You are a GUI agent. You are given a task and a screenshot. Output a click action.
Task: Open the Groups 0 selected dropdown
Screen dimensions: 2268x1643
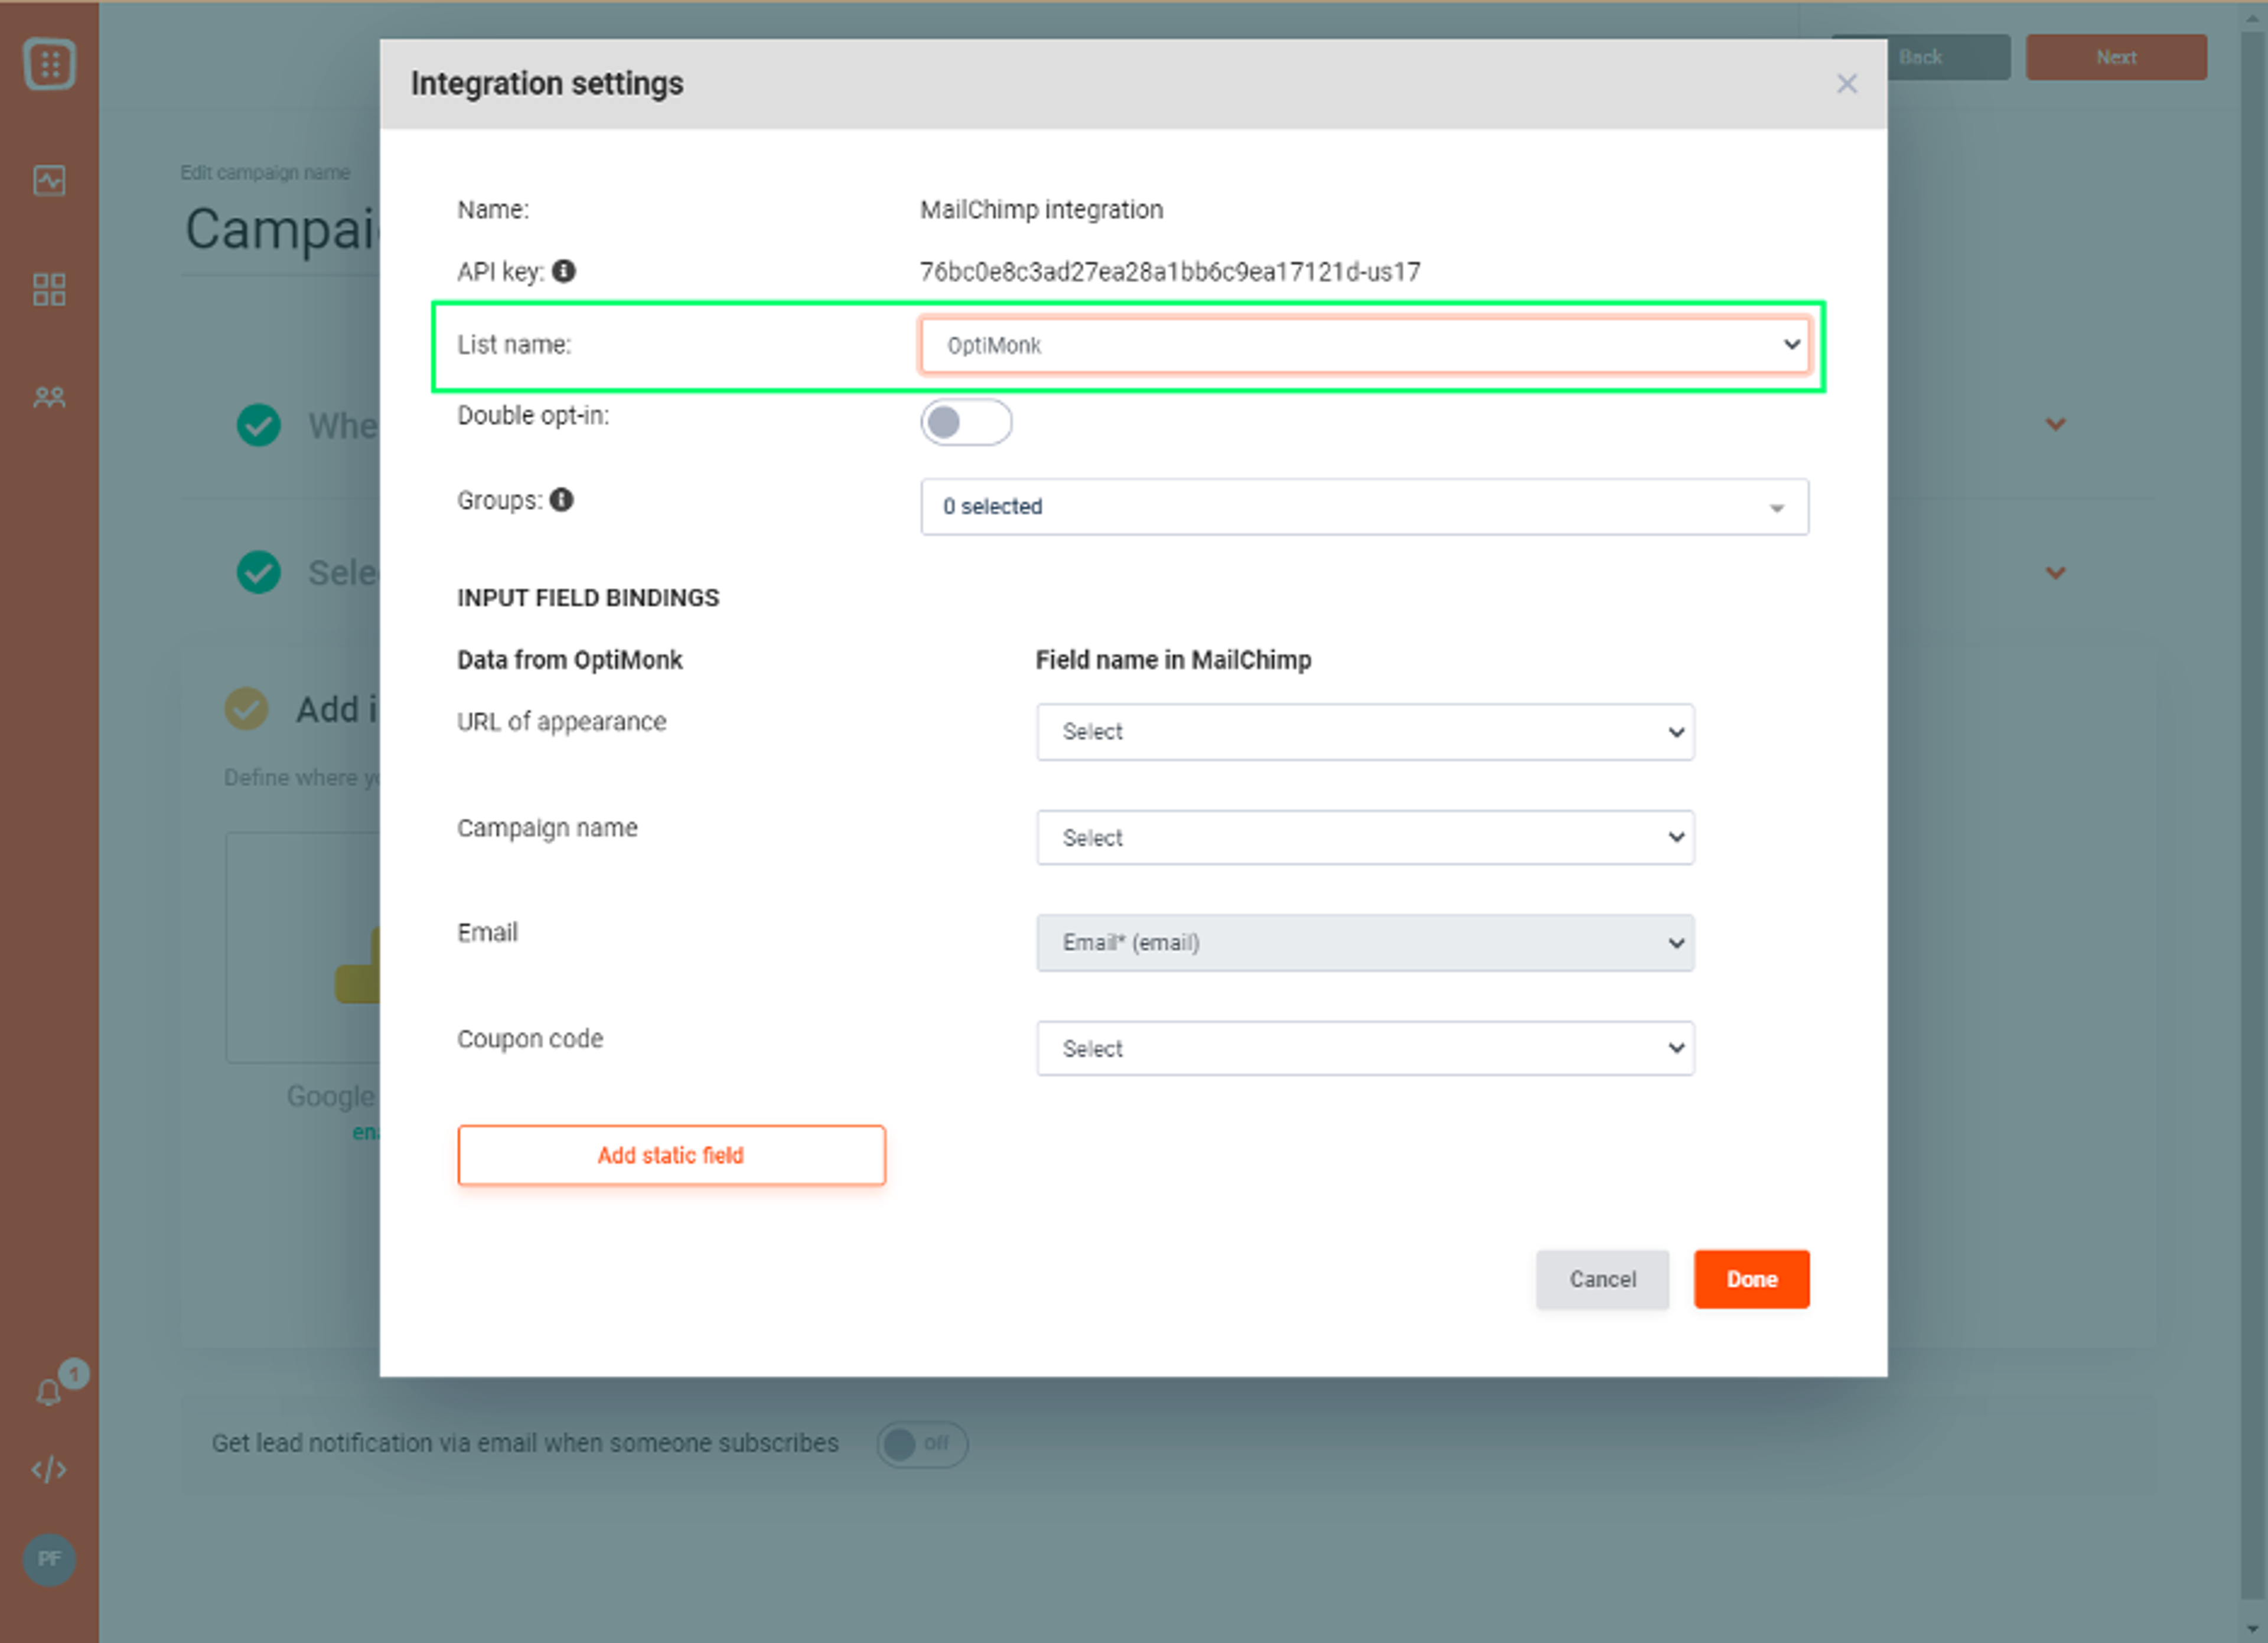click(1364, 506)
